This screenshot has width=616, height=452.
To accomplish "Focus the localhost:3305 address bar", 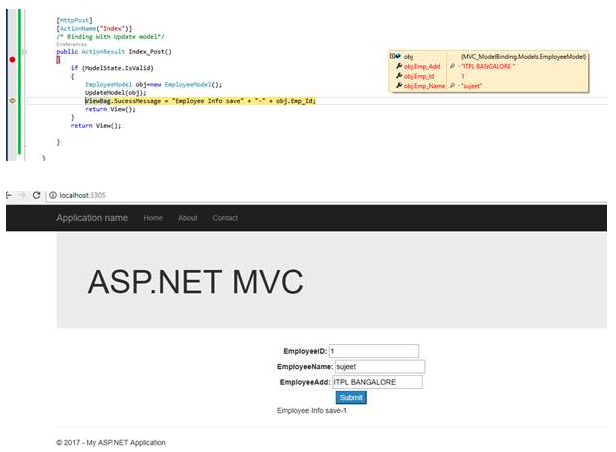I will (x=326, y=195).
